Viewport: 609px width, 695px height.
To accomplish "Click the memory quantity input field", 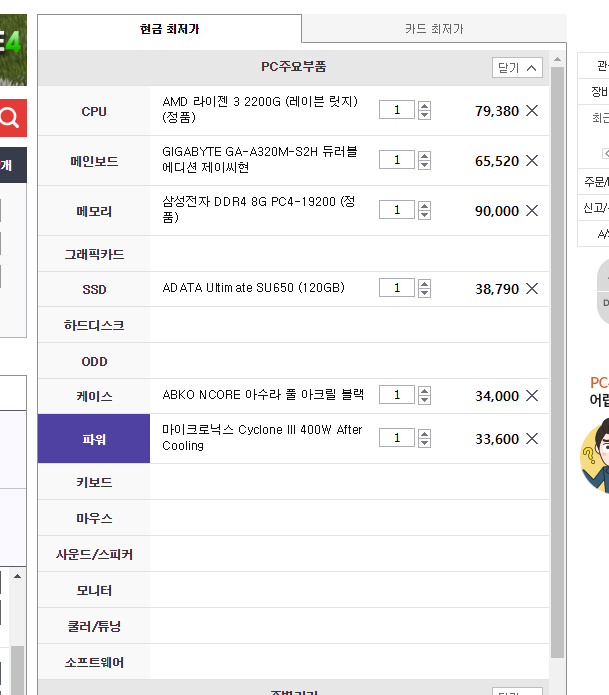I will (x=397, y=210).
